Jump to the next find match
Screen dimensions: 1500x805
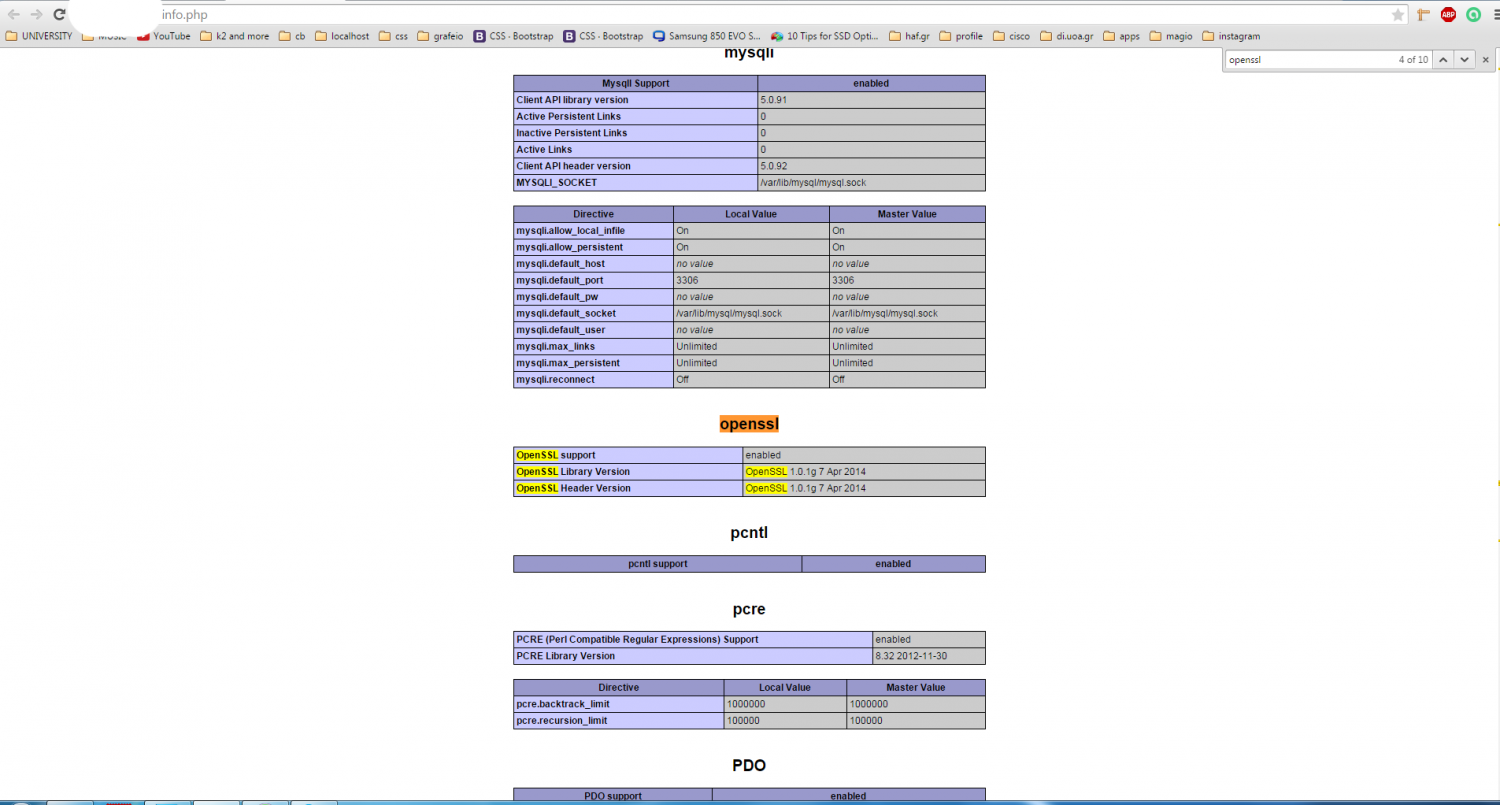click(x=1464, y=60)
